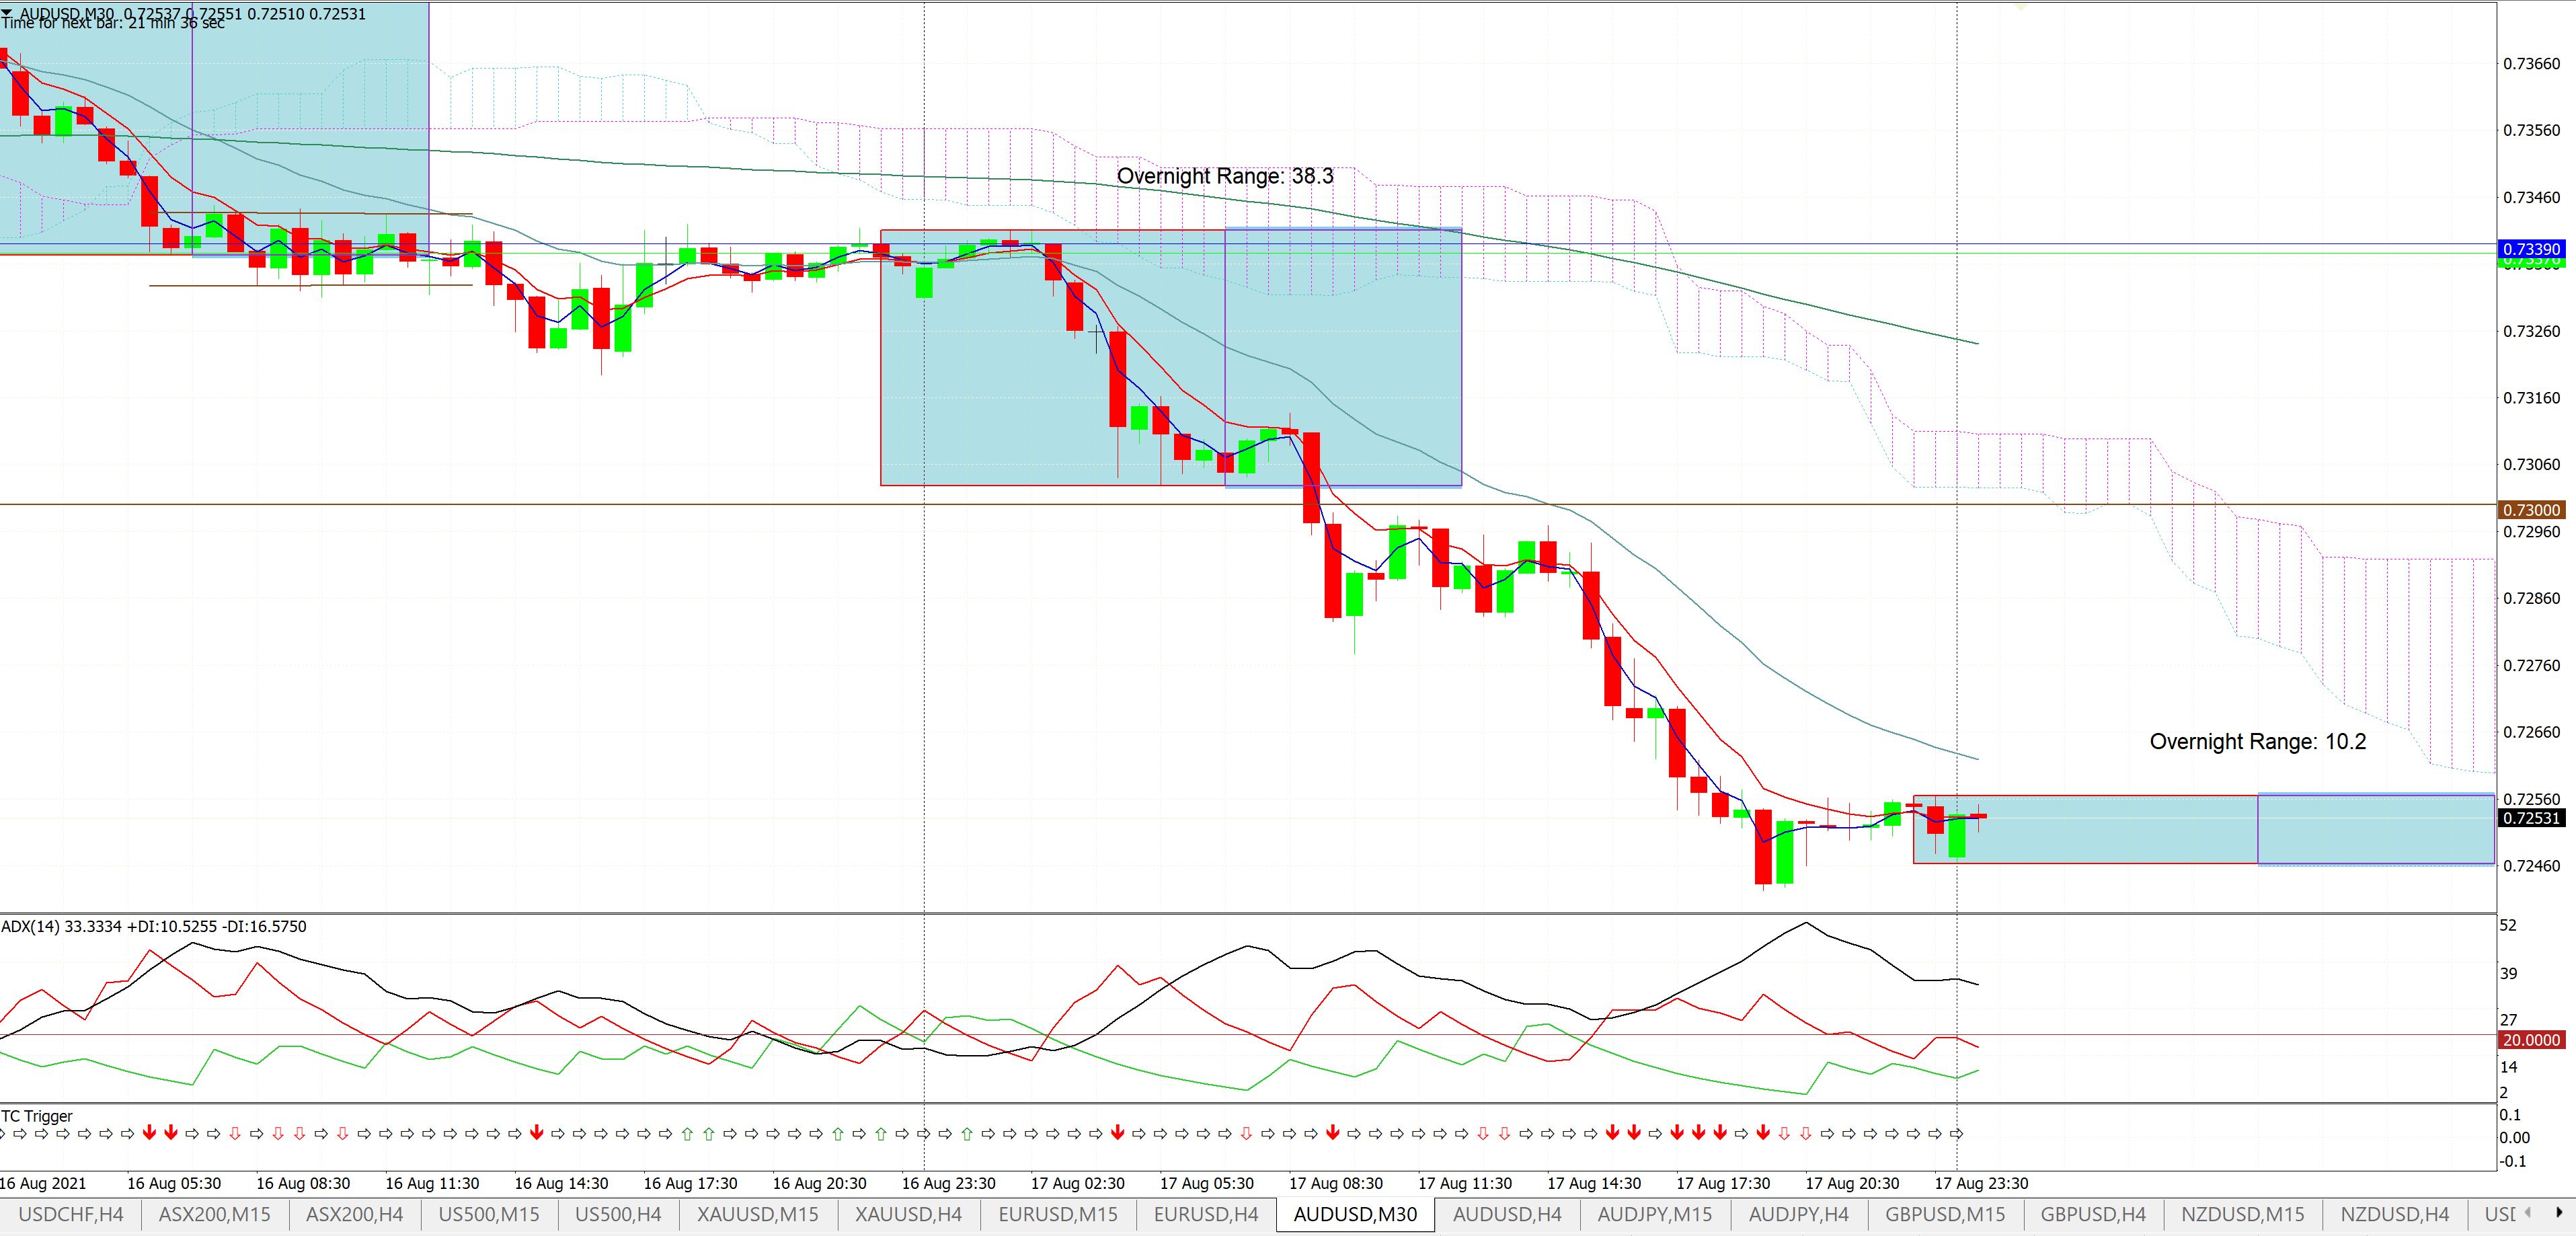Image resolution: width=2576 pixels, height=1236 pixels.
Task: Click the 0.72860 price axis label
Action: [x=2531, y=598]
